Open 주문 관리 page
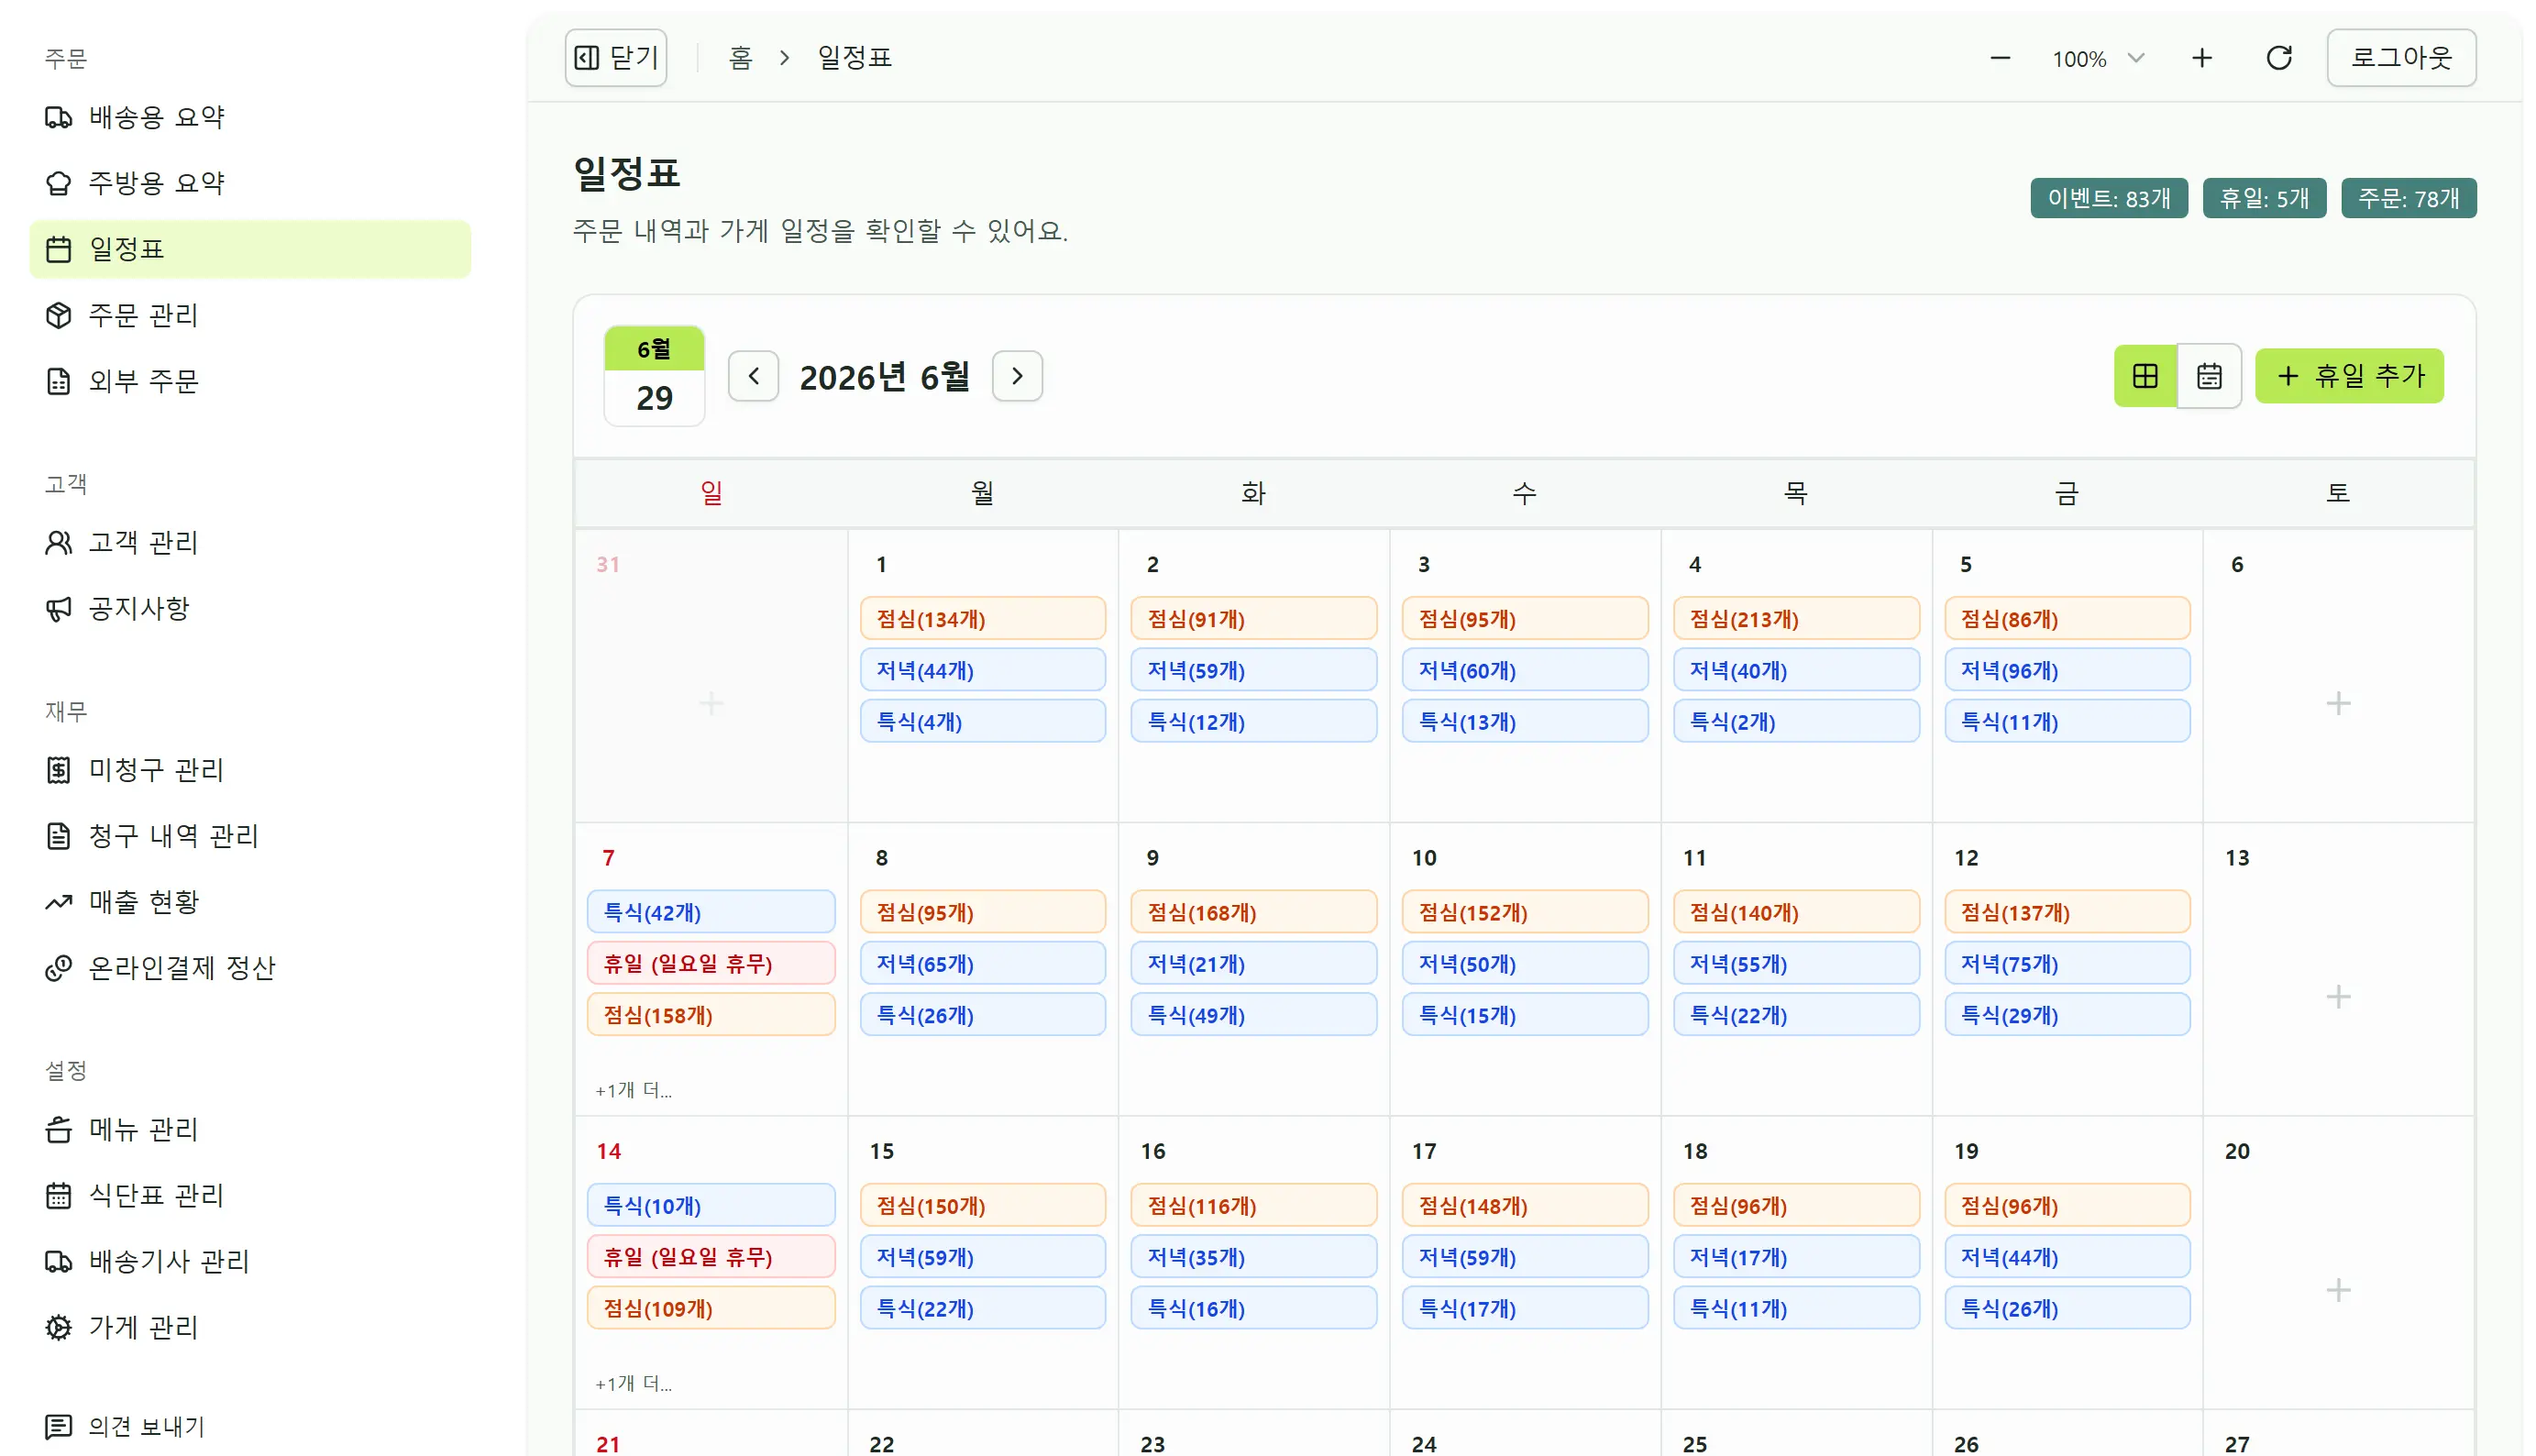Viewport: 2536px width, 1456px height. 250,315
